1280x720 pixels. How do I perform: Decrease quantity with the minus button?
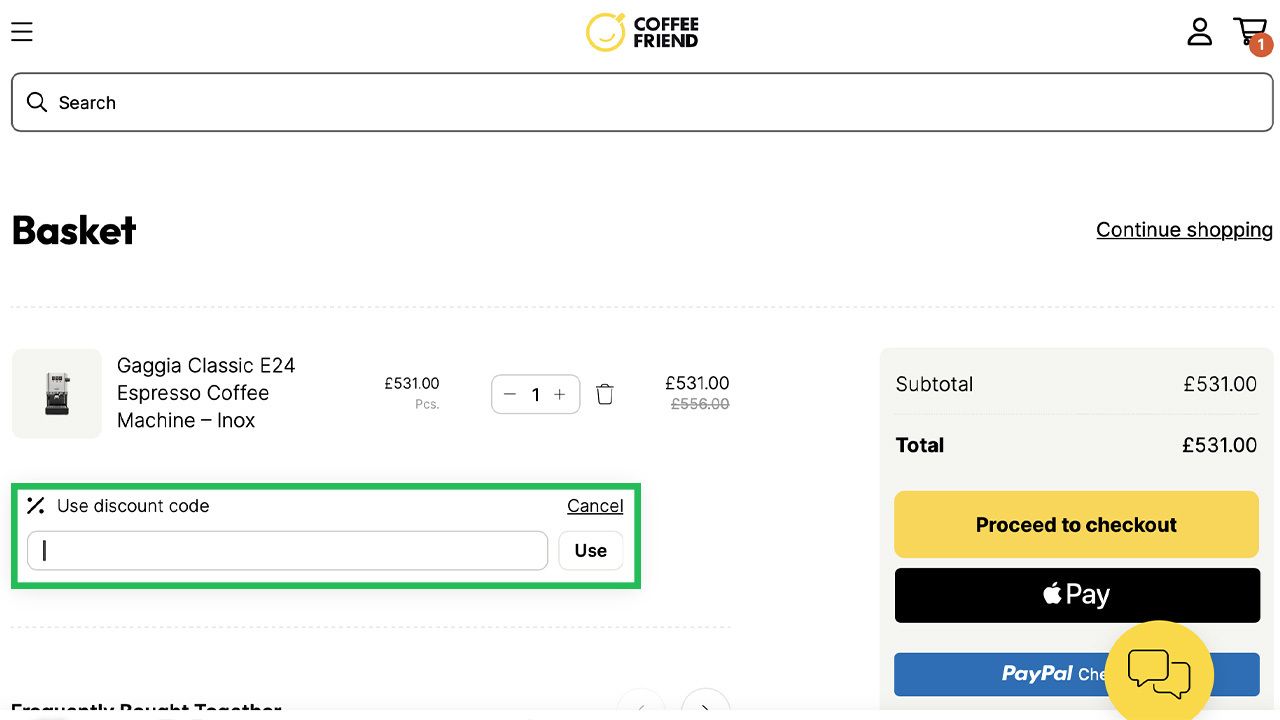(x=510, y=395)
